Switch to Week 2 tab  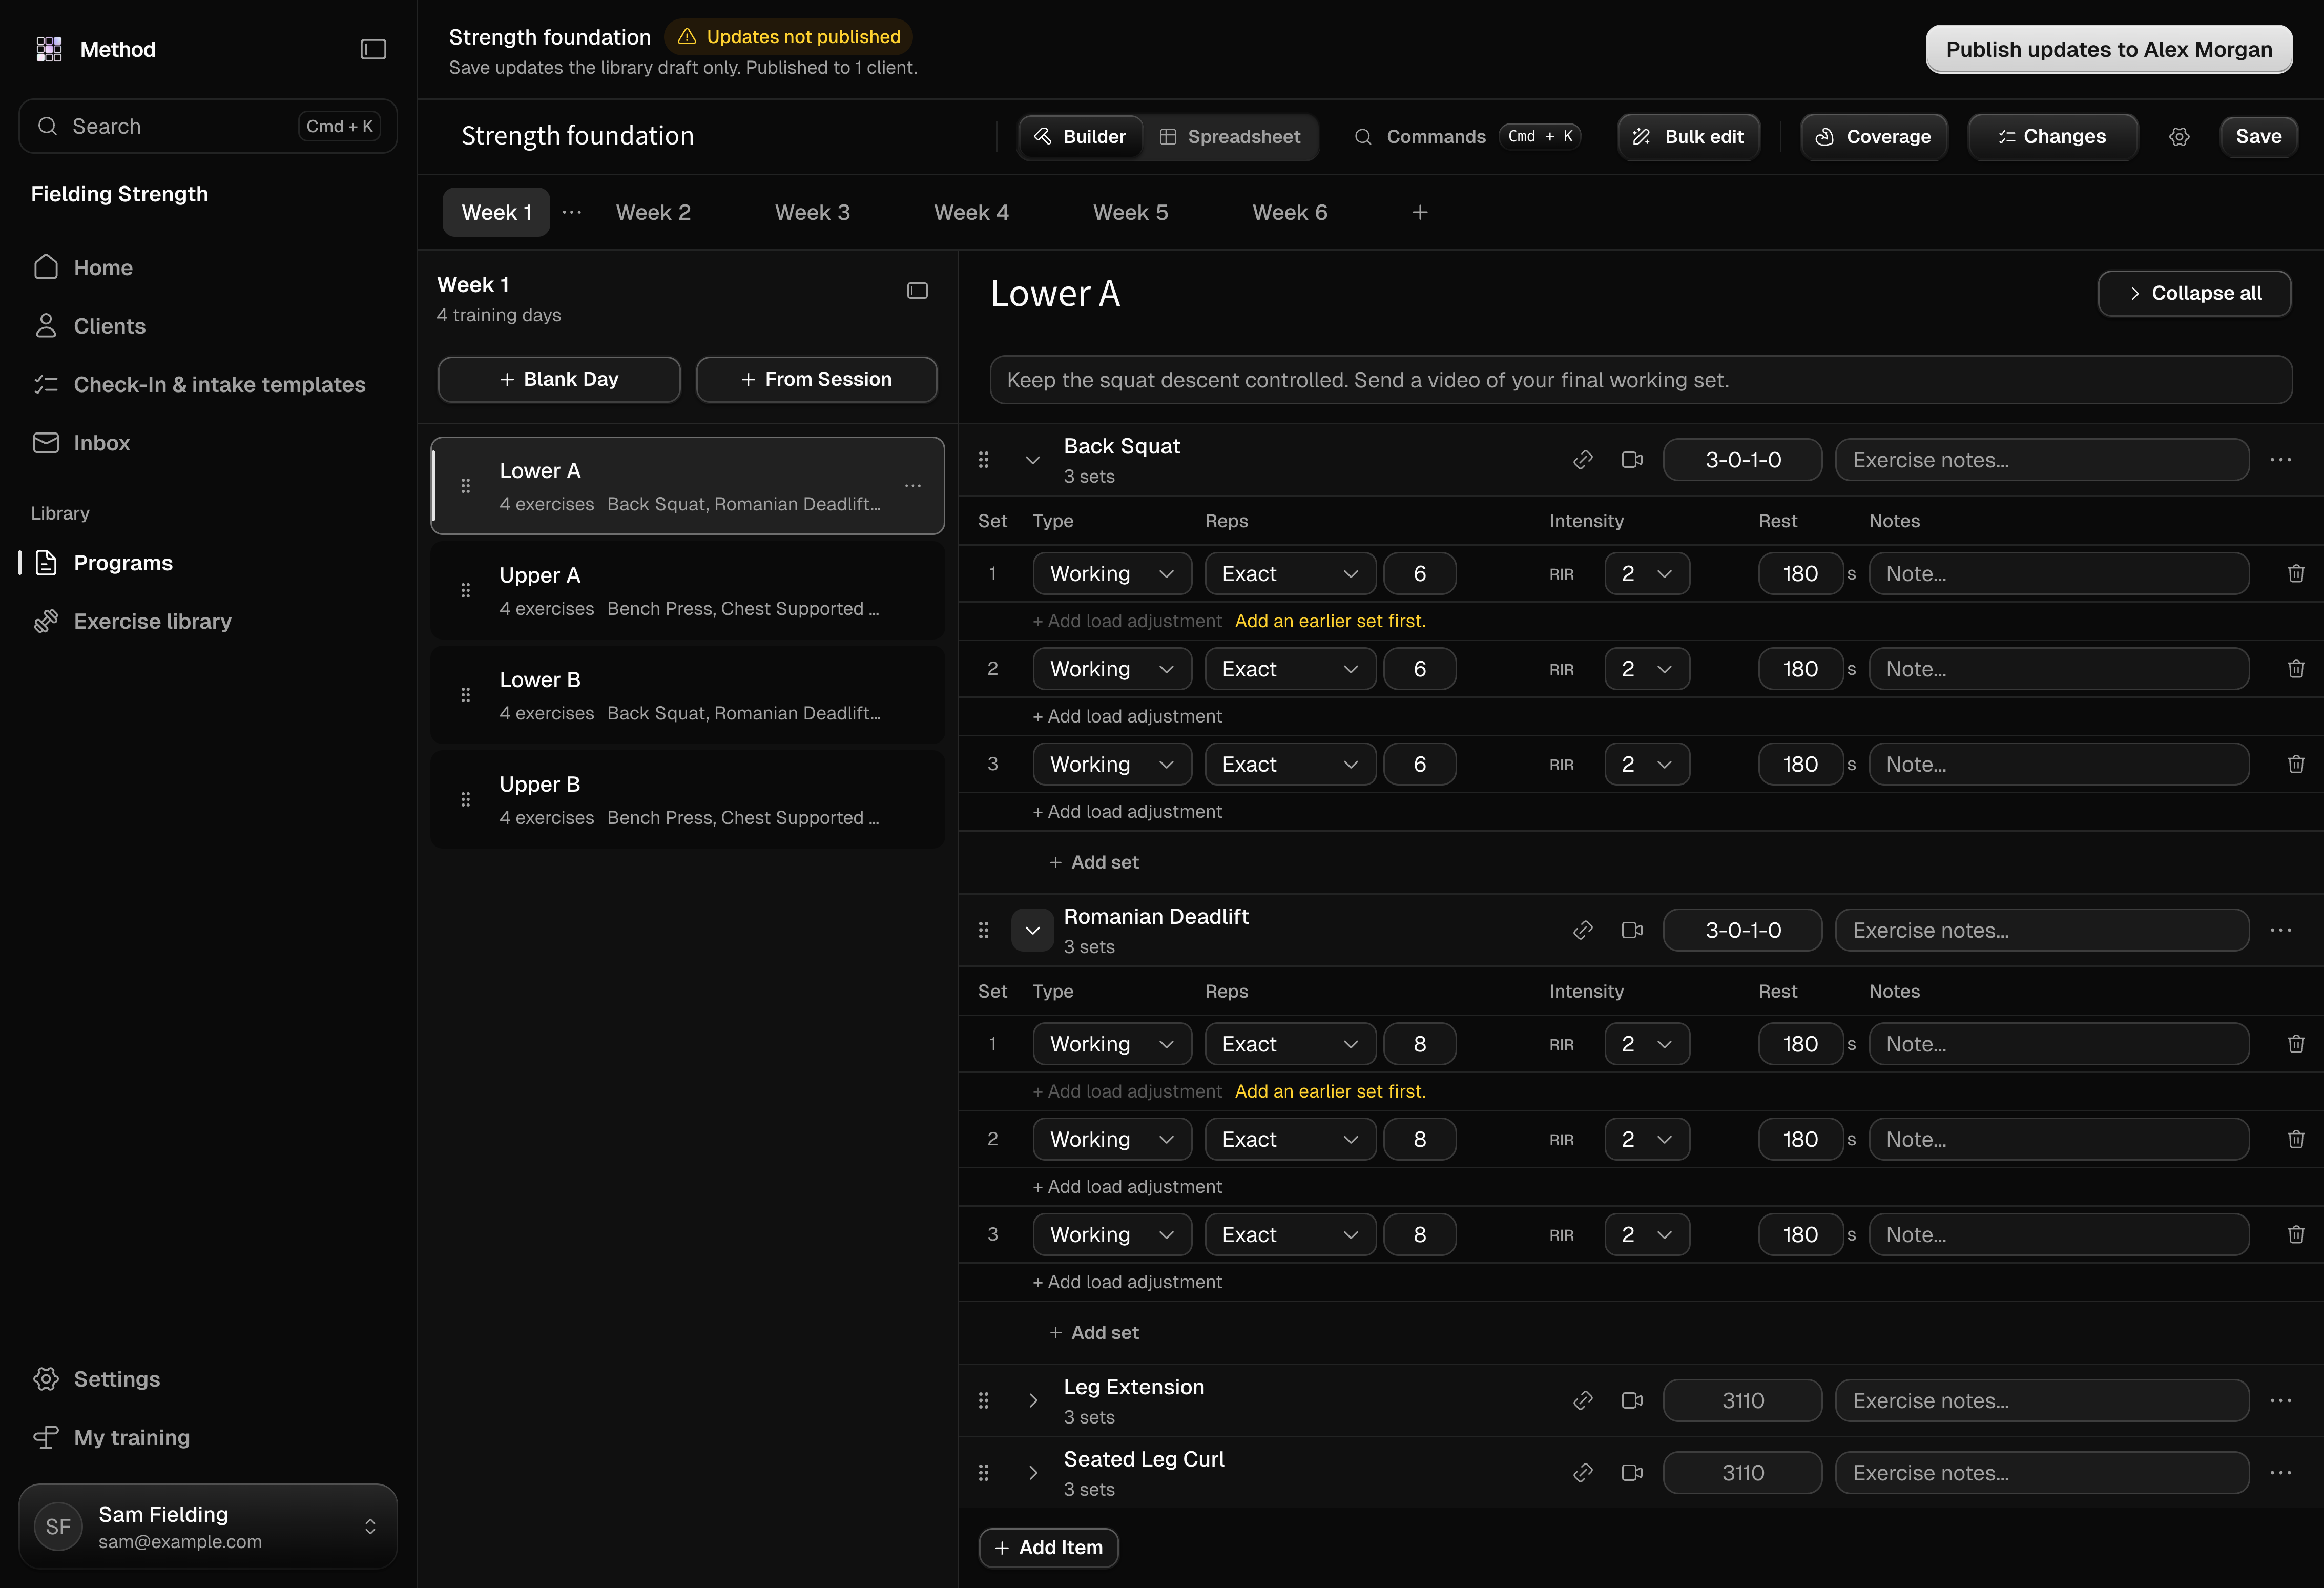[653, 212]
